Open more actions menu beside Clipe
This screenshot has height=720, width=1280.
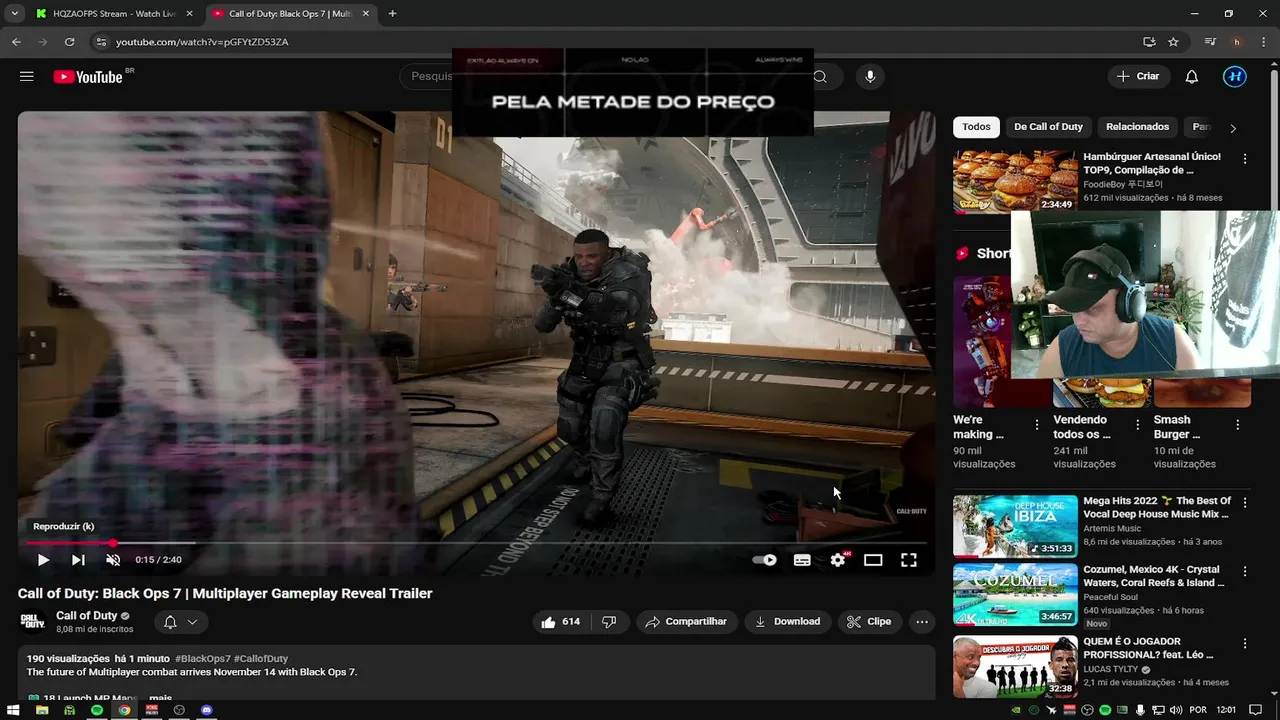tap(922, 621)
